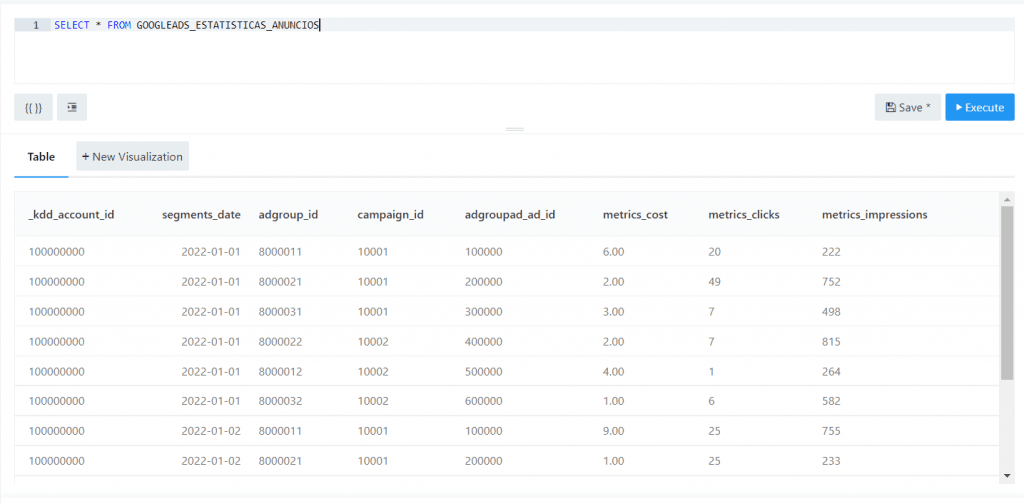Click the scrollbar up arrow in results table
This screenshot has height=504, width=1024.
click(1007, 198)
